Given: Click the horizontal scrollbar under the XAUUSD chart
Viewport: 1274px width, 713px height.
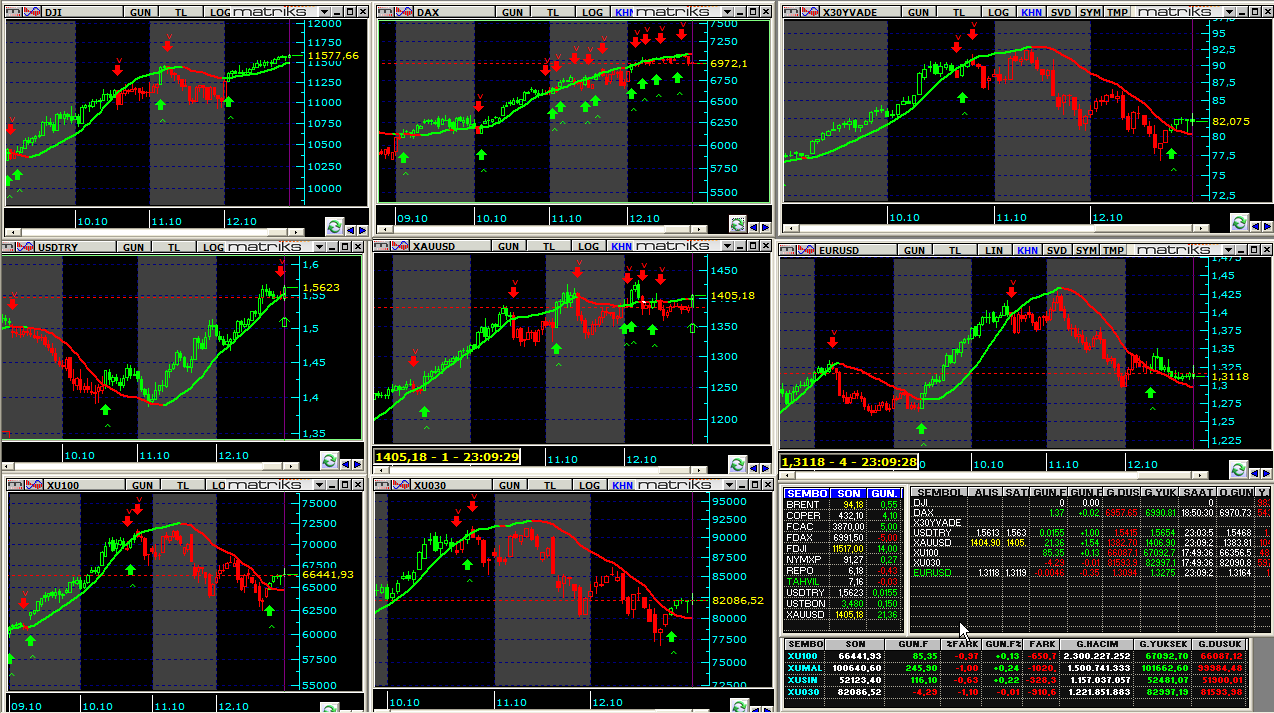Looking at the screenshot, I should 550,470.
